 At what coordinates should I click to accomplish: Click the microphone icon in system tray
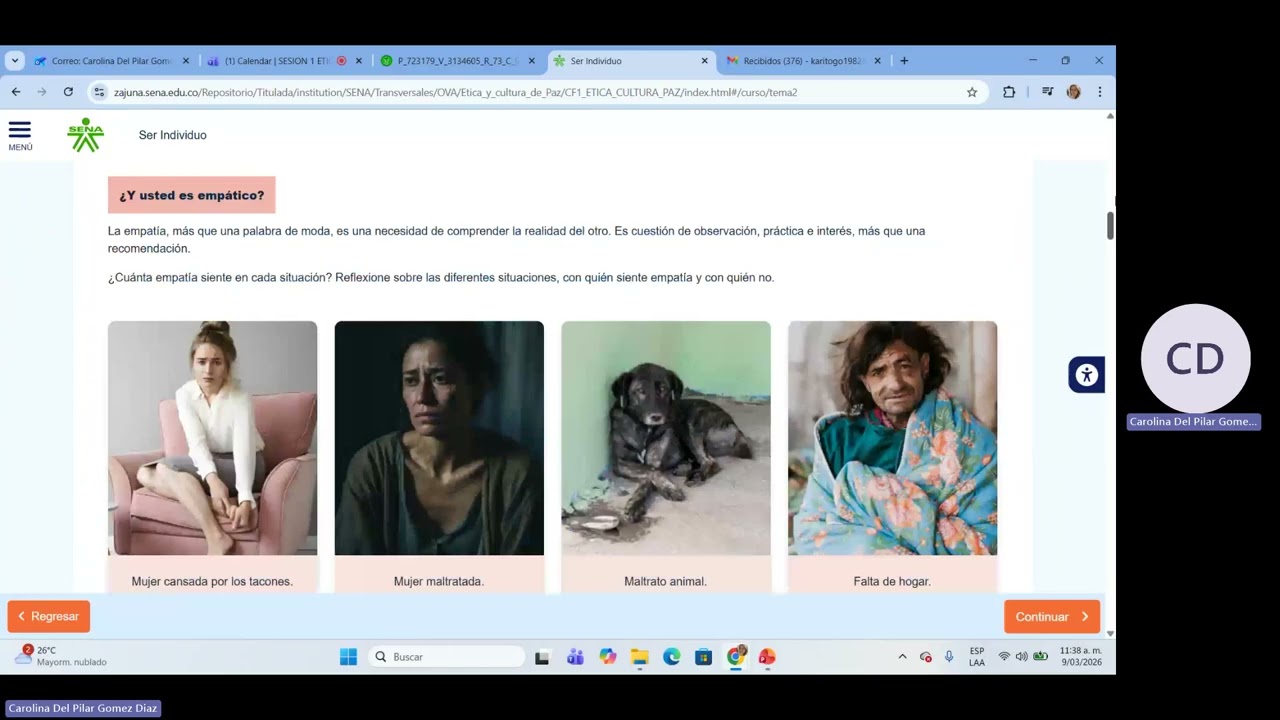point(949,657)
